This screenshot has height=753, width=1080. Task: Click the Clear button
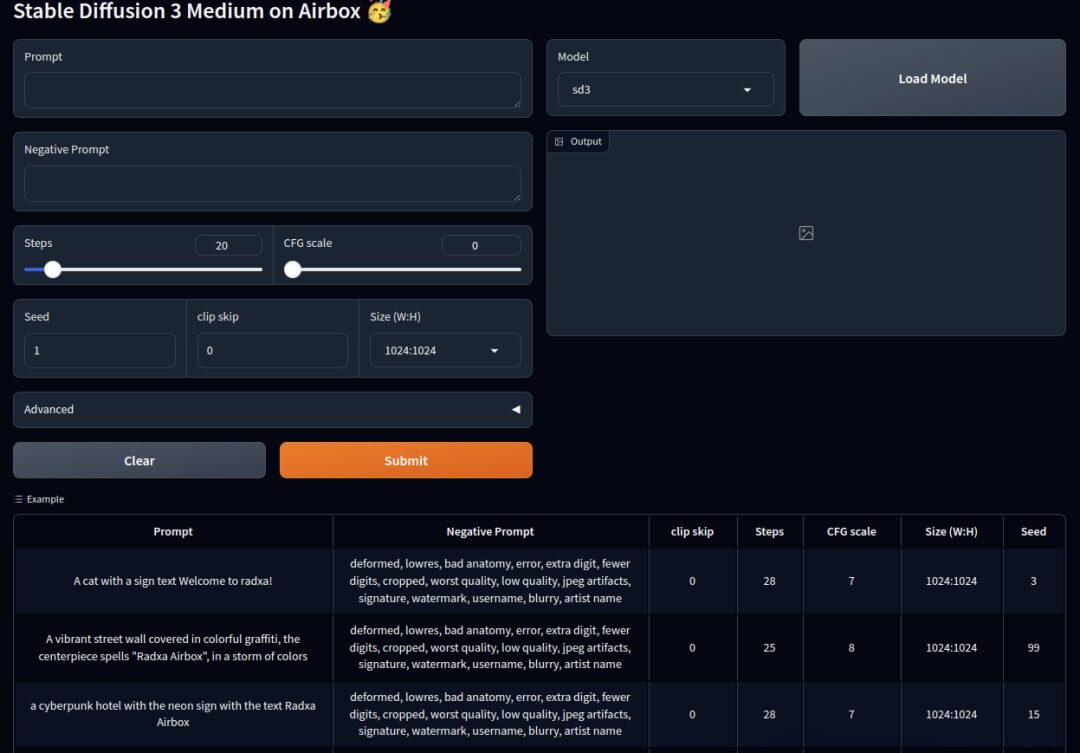(139, 460)
